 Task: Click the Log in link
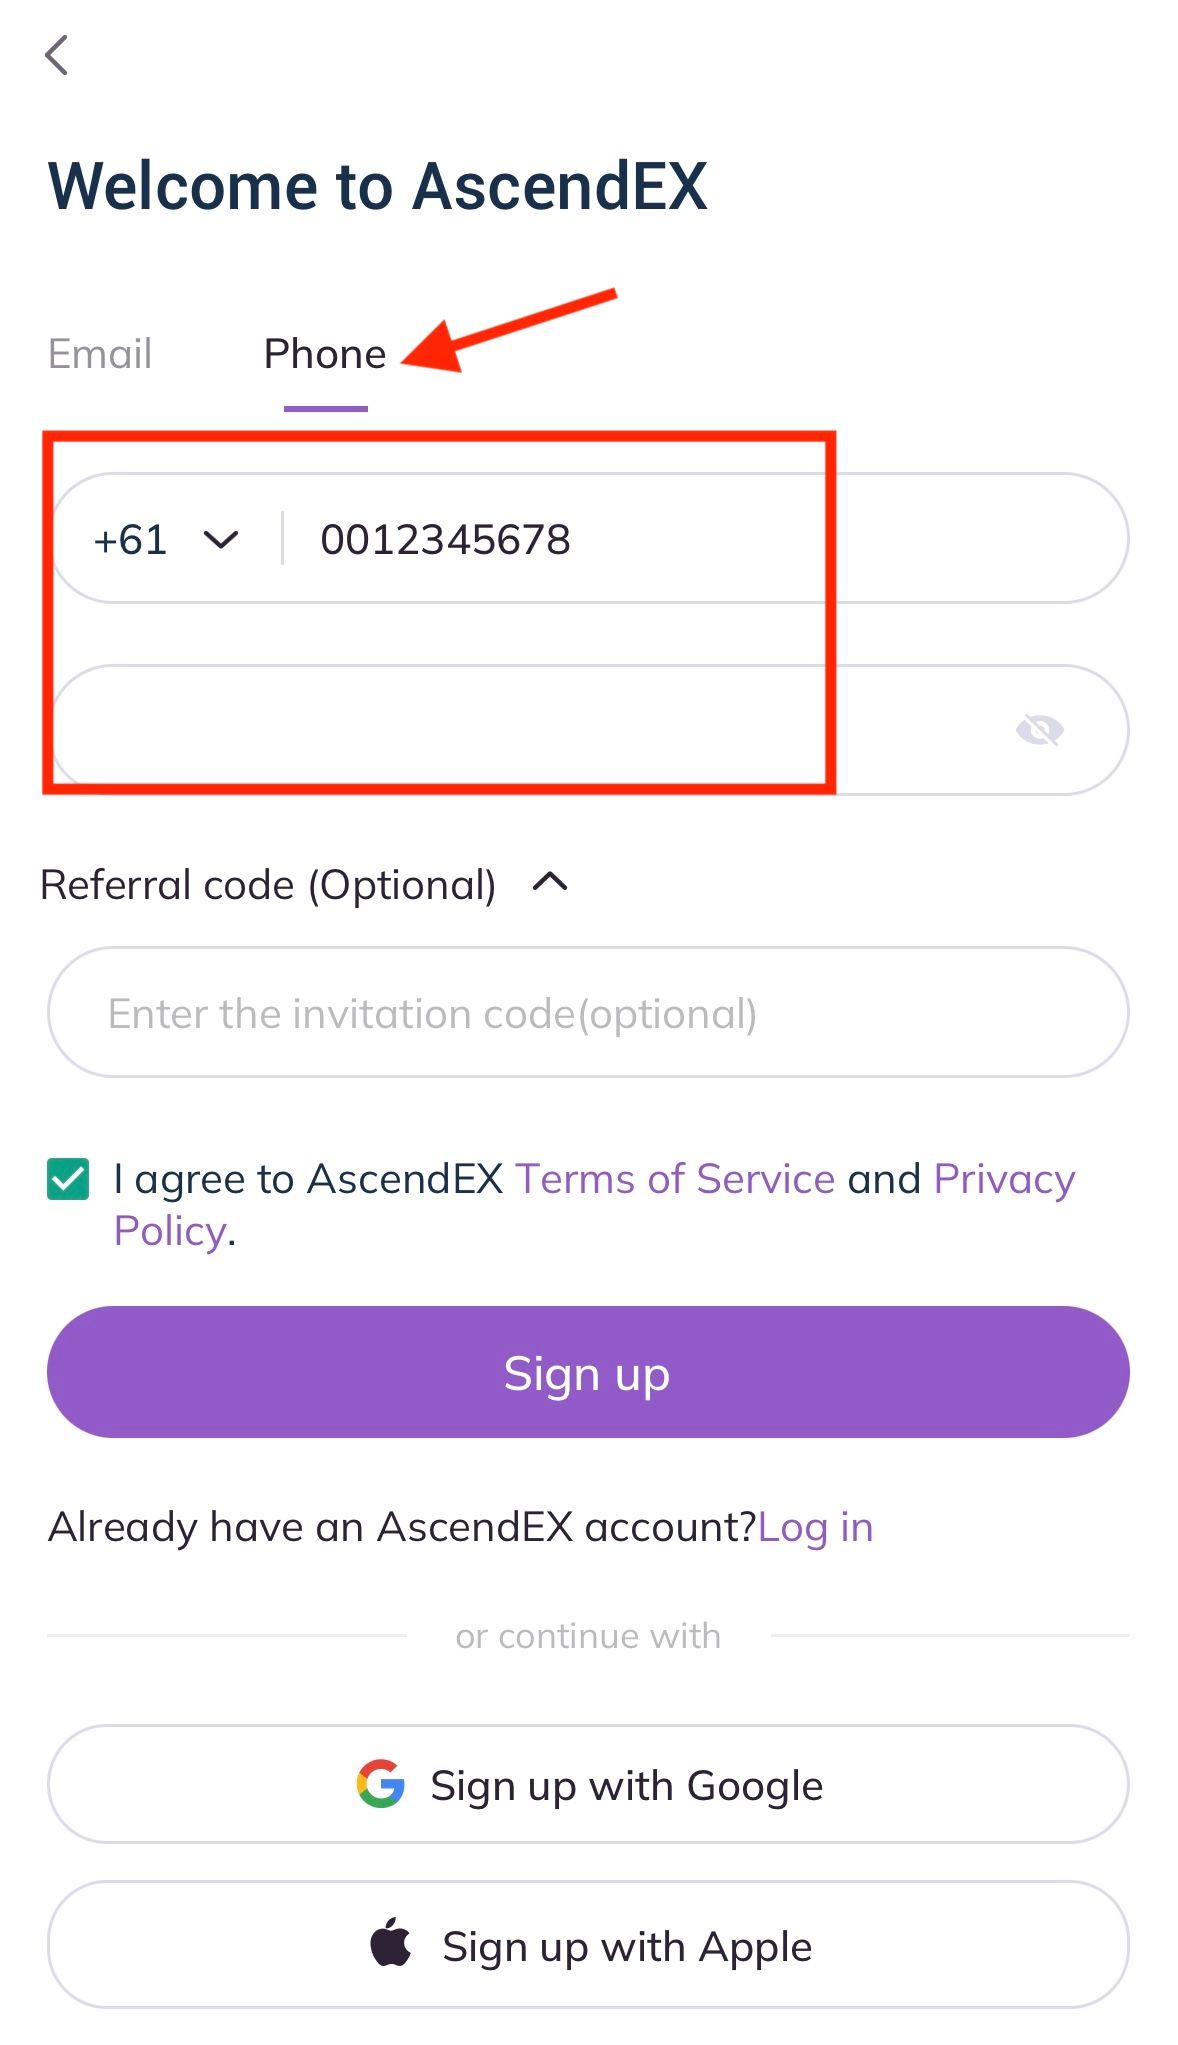815,1527
